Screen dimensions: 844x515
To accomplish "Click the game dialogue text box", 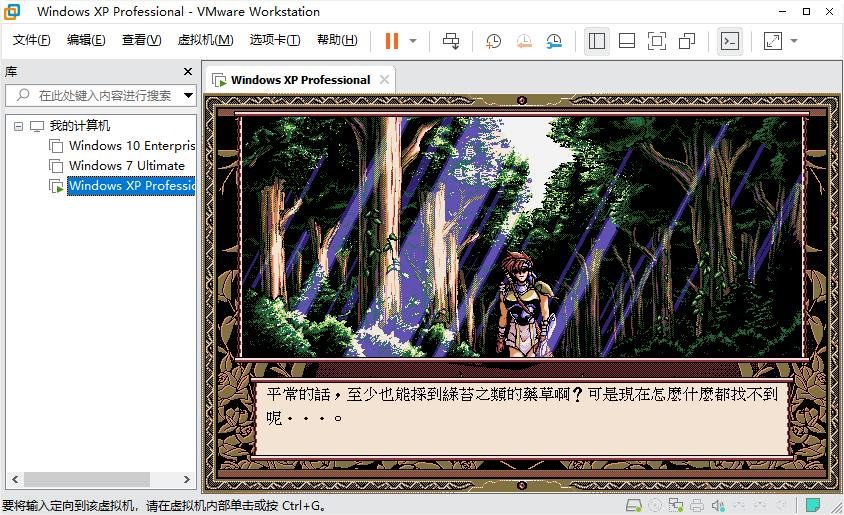I will pyautogui.click(x=522, y=419).
